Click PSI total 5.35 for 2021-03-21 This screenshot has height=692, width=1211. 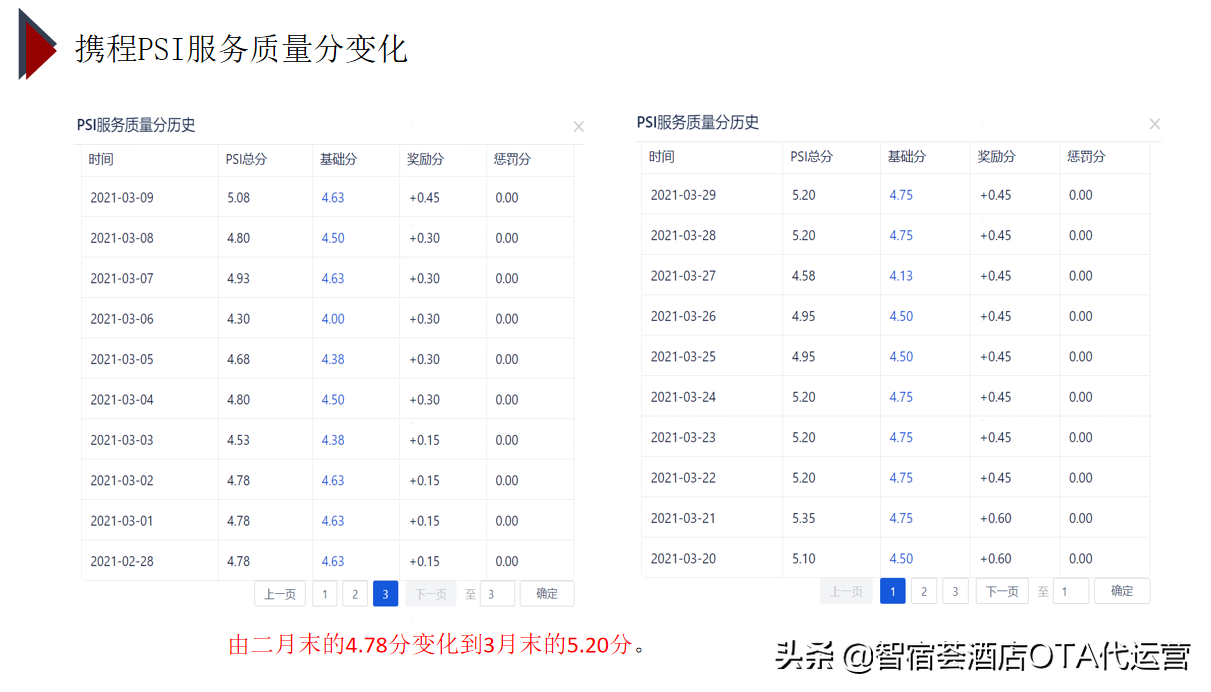tap(804, 518)
